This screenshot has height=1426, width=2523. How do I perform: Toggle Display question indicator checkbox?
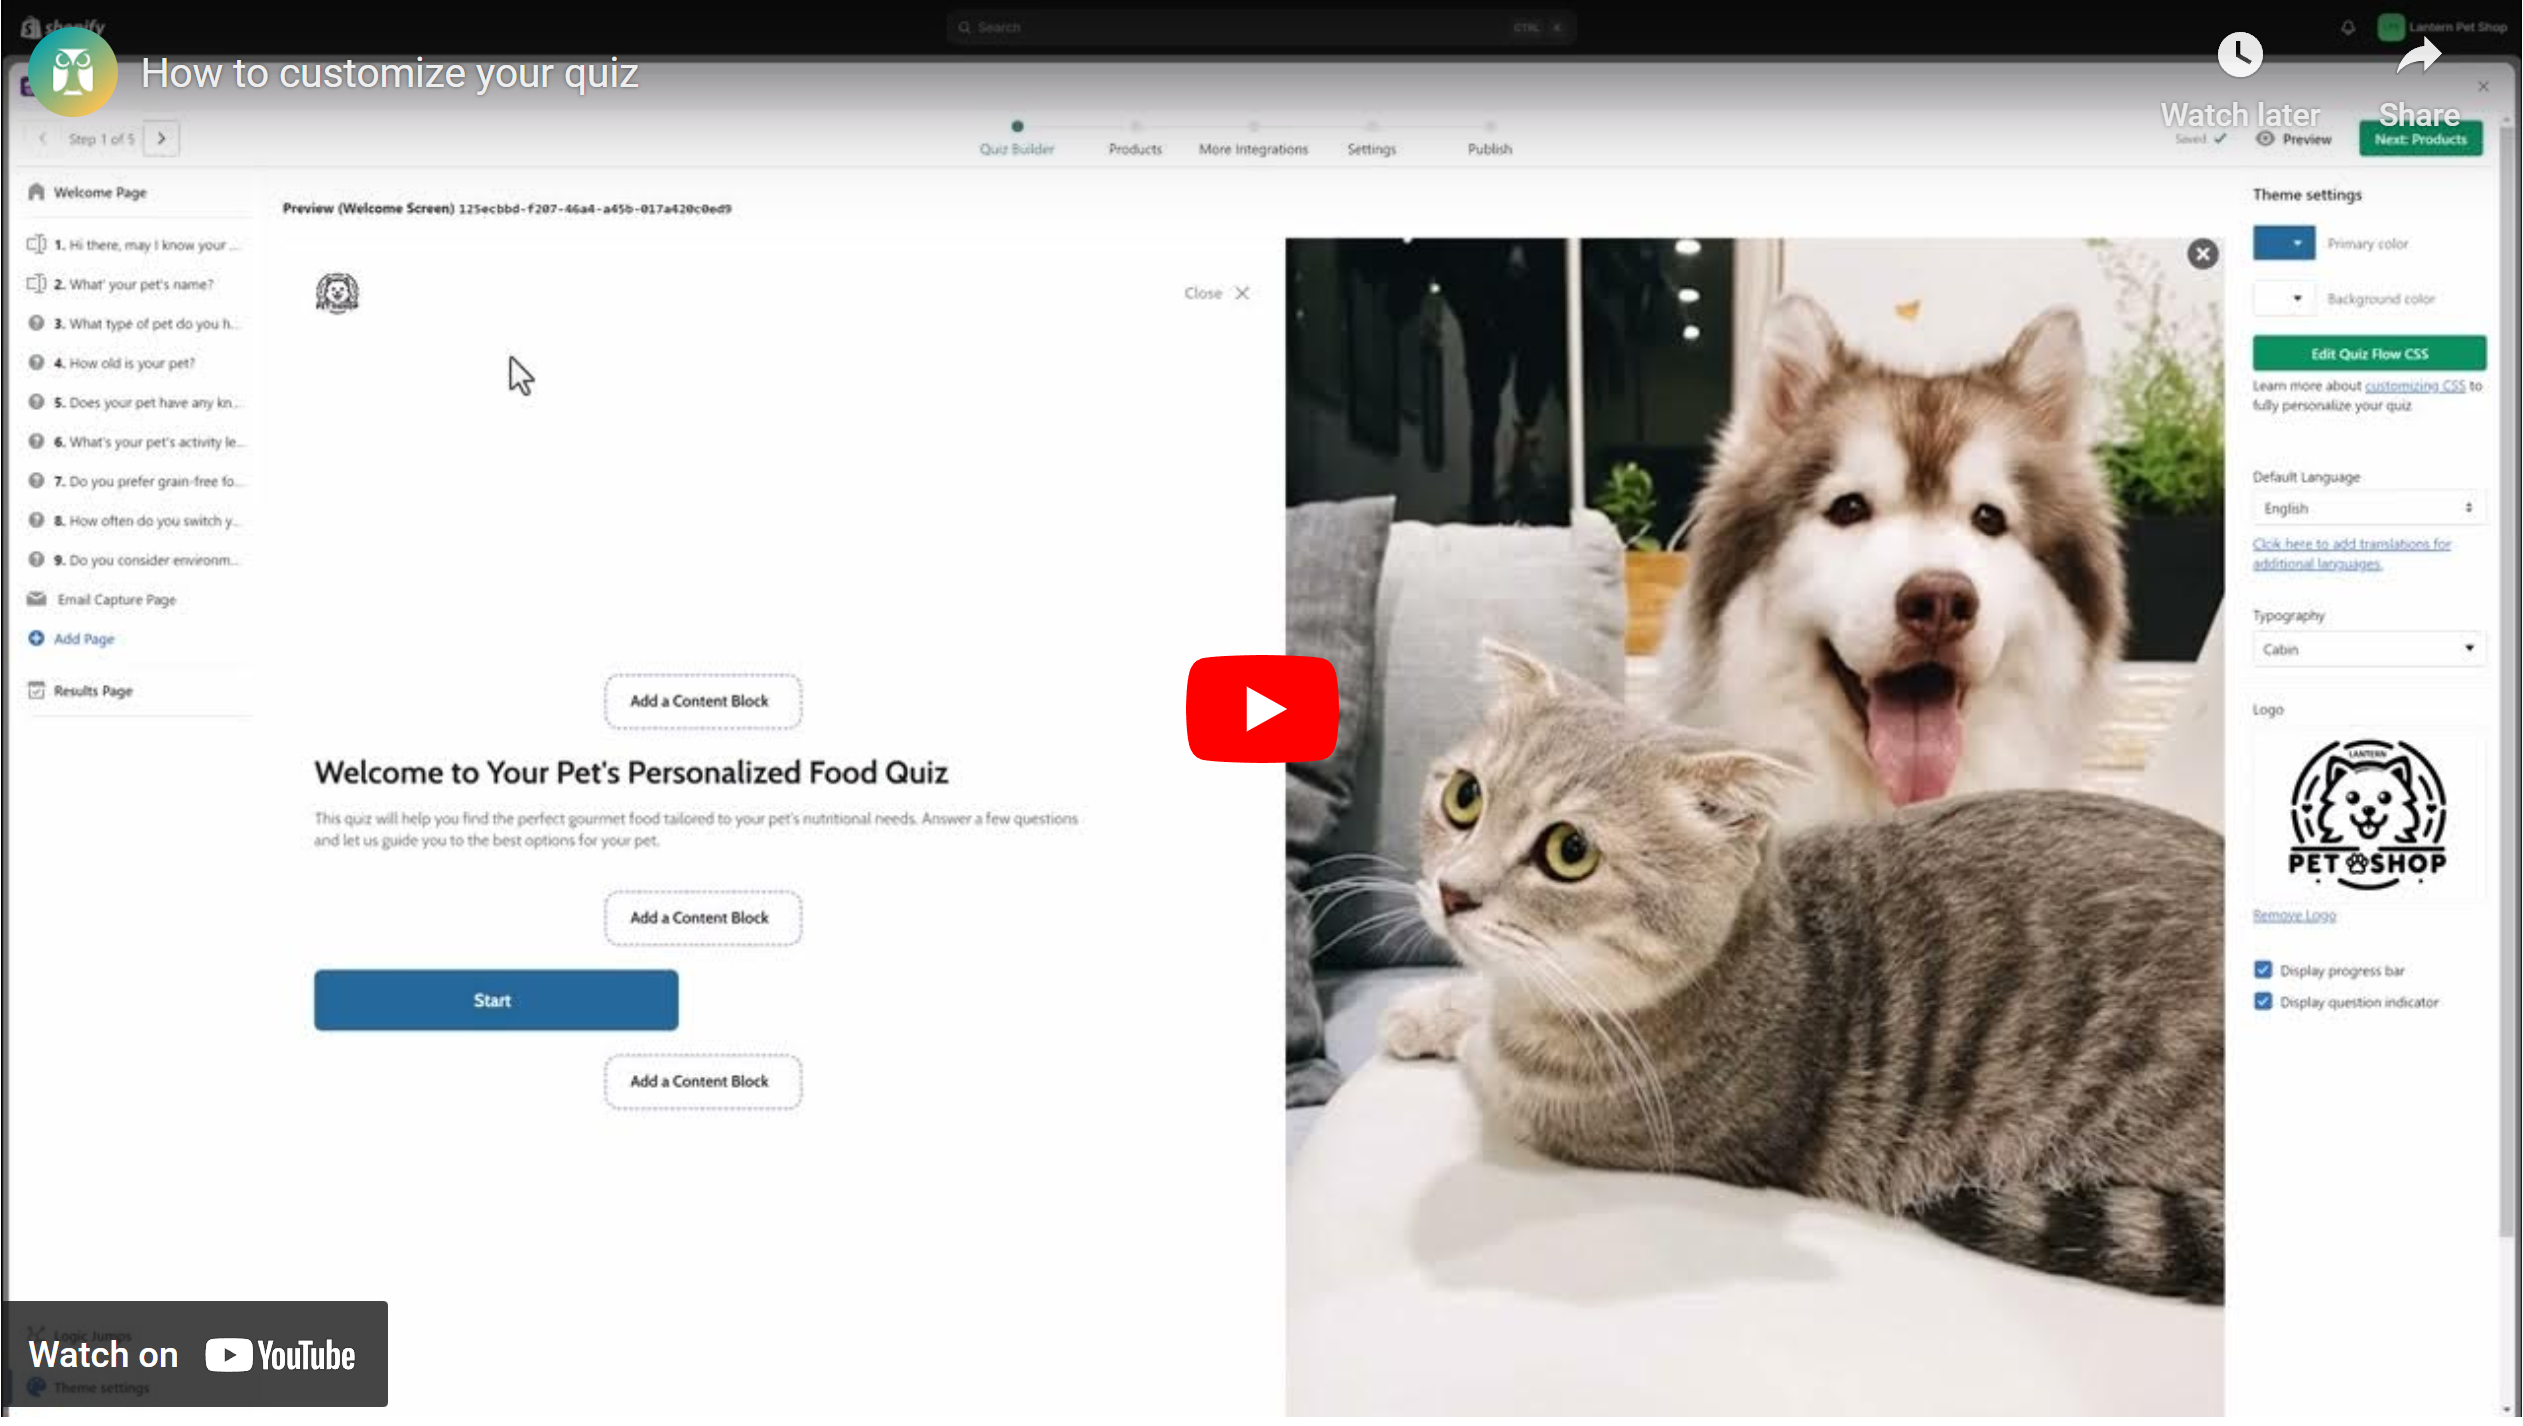click(2263, 1002)
